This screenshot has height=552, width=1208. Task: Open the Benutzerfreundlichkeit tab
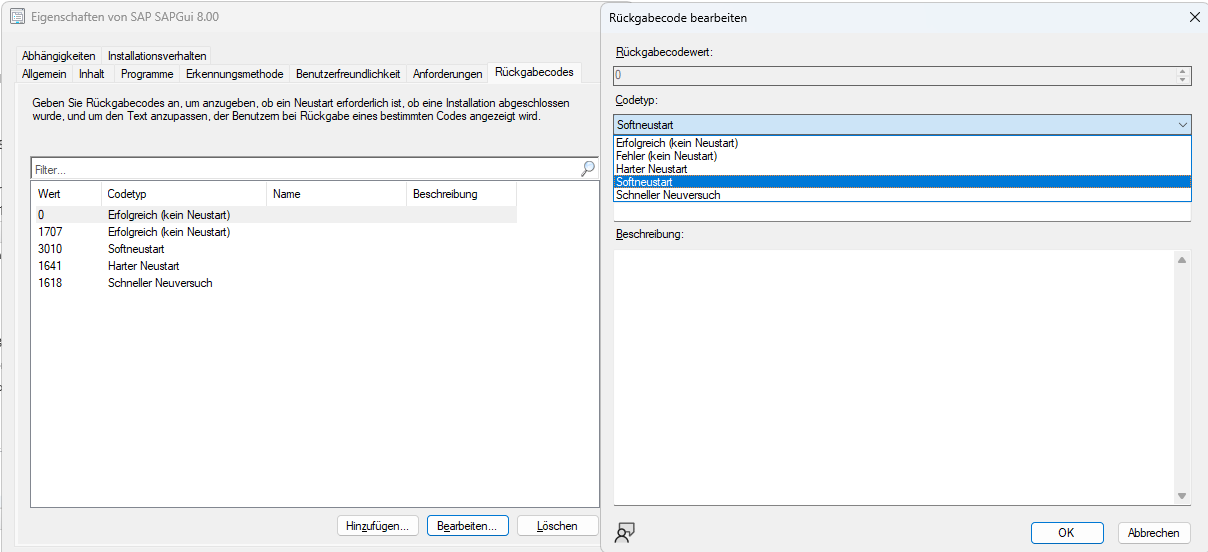(x=348, y=74)
